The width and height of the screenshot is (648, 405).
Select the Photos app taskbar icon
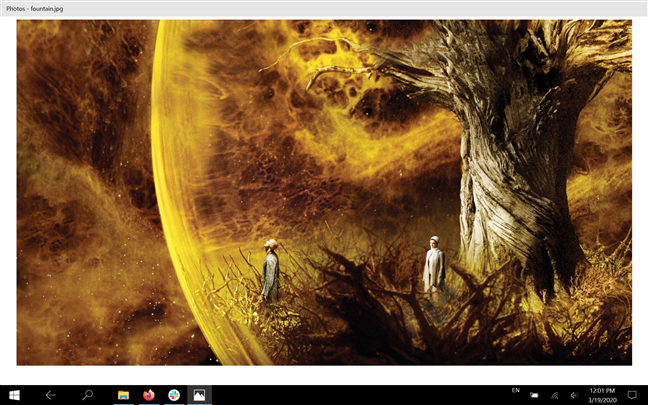click(199, 395)
